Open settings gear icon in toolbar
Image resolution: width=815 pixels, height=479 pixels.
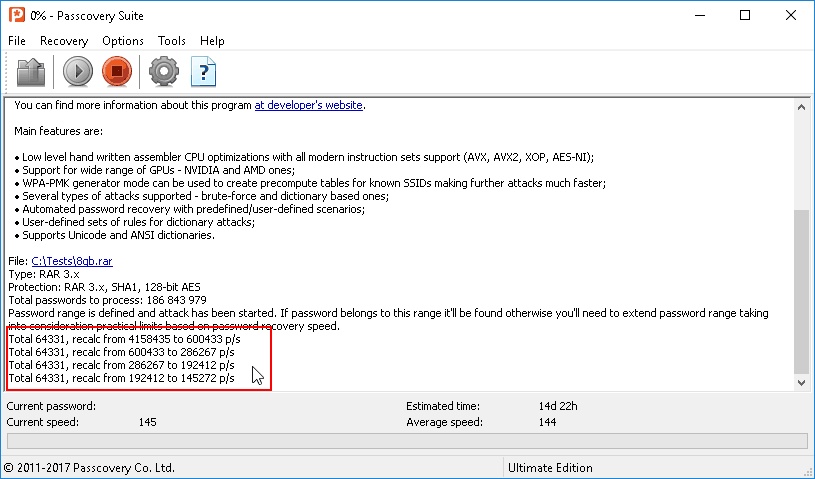pos(164,71)
